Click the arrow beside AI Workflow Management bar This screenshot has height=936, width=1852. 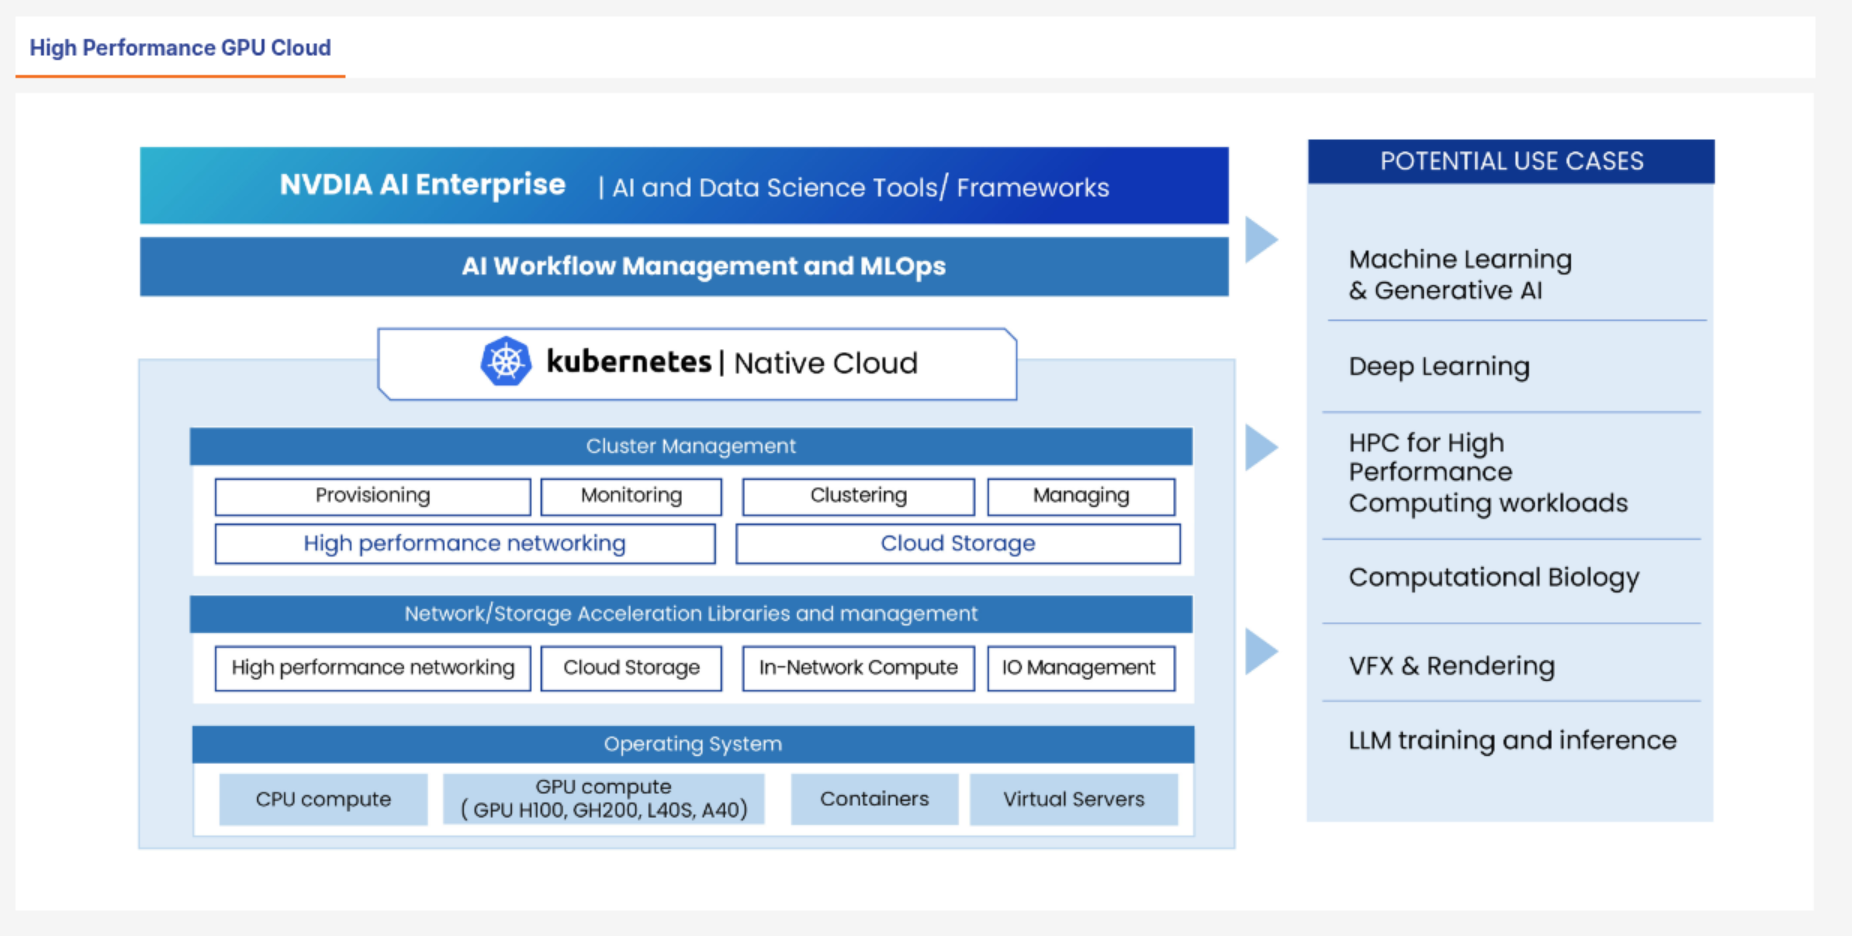(x=1260, y=240)
